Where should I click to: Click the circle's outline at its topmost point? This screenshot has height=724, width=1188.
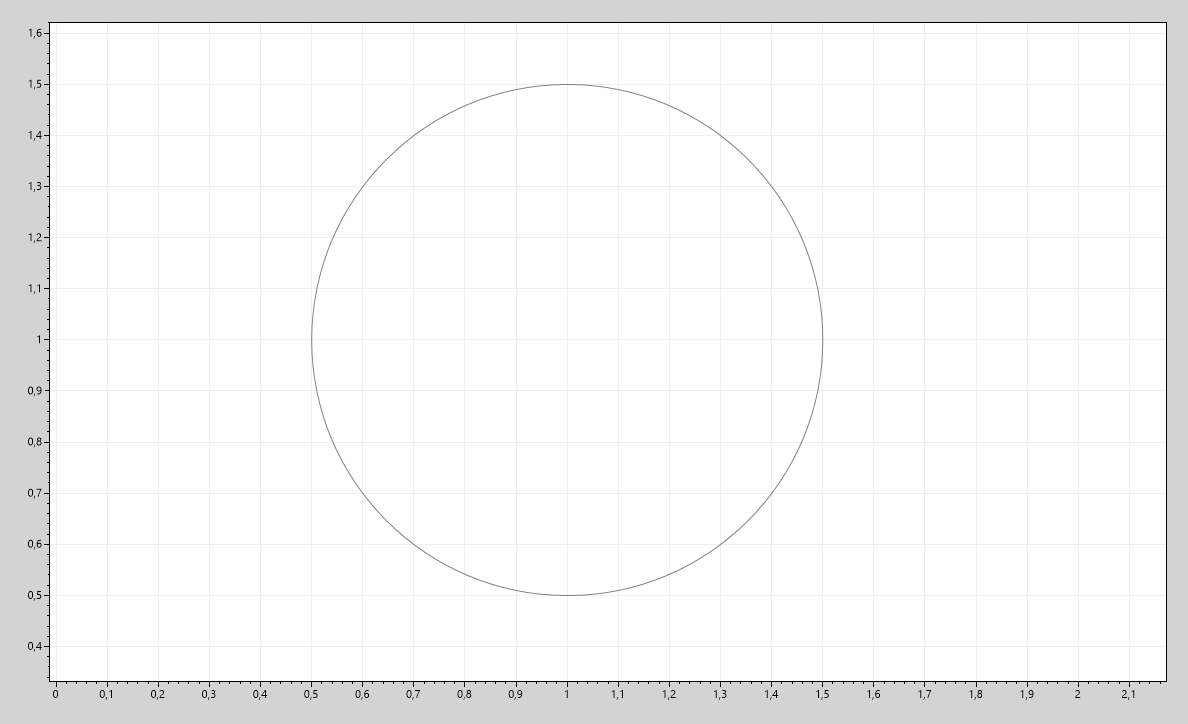pyautogui.click(x=567, y=85)
